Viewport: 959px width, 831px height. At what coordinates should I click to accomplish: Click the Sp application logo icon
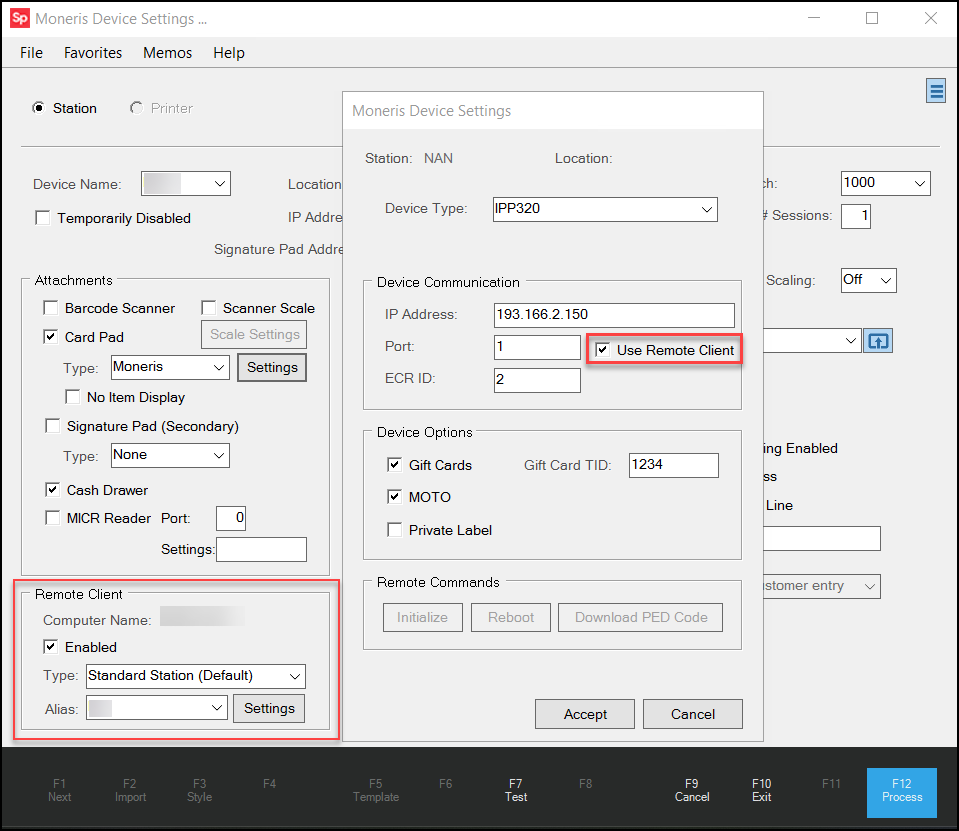pyautogui.click(x=20, y=18)
